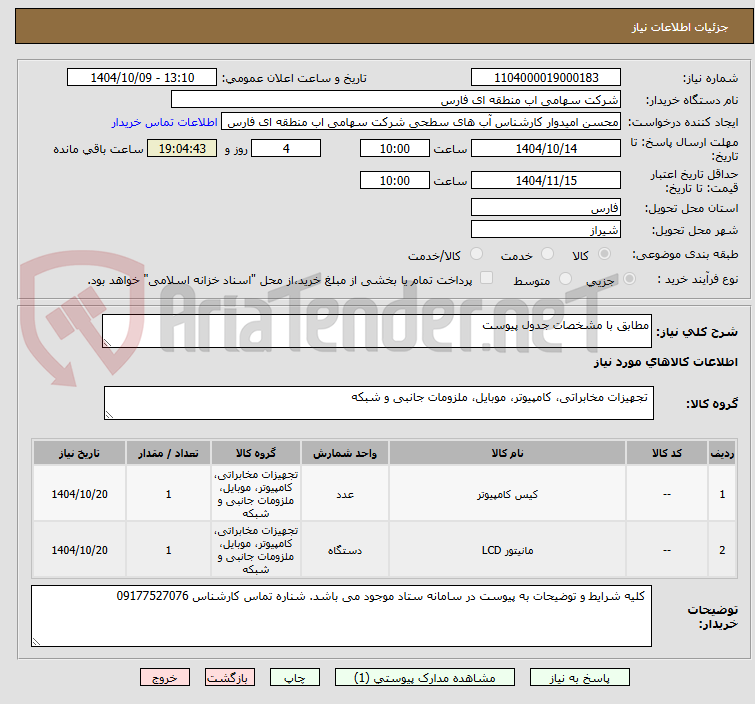Click the چاپ print button
The width and height of the screenshot is (755, 704).
[295, 678]
